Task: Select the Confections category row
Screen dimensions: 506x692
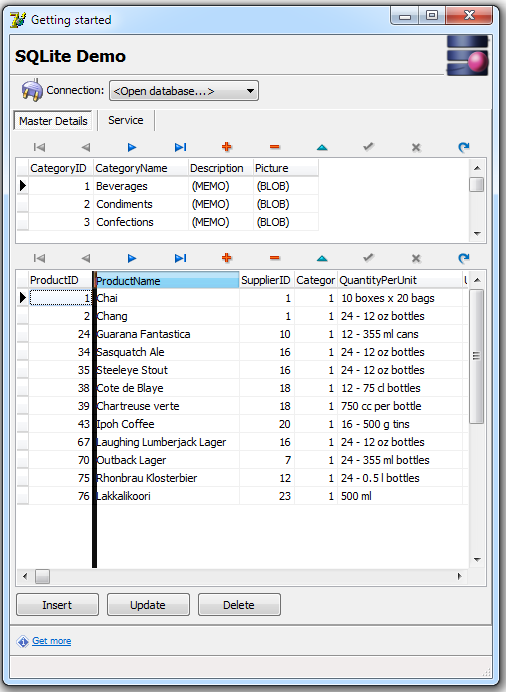Action: pos(168,222)
